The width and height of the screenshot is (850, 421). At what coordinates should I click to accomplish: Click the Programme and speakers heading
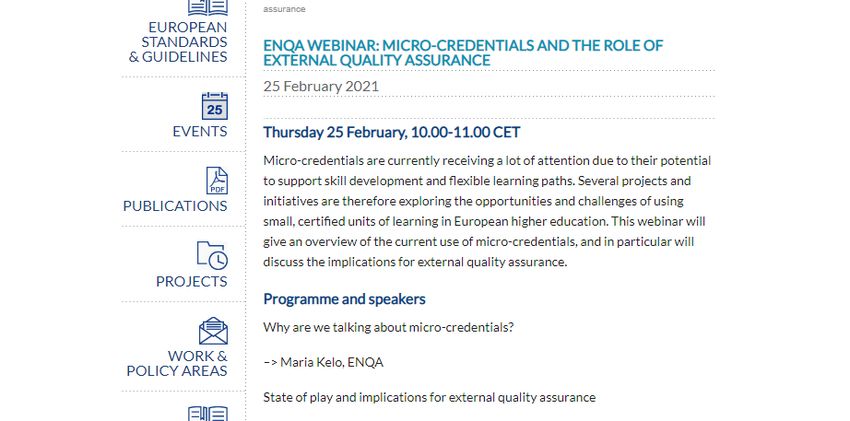(344, 299)
